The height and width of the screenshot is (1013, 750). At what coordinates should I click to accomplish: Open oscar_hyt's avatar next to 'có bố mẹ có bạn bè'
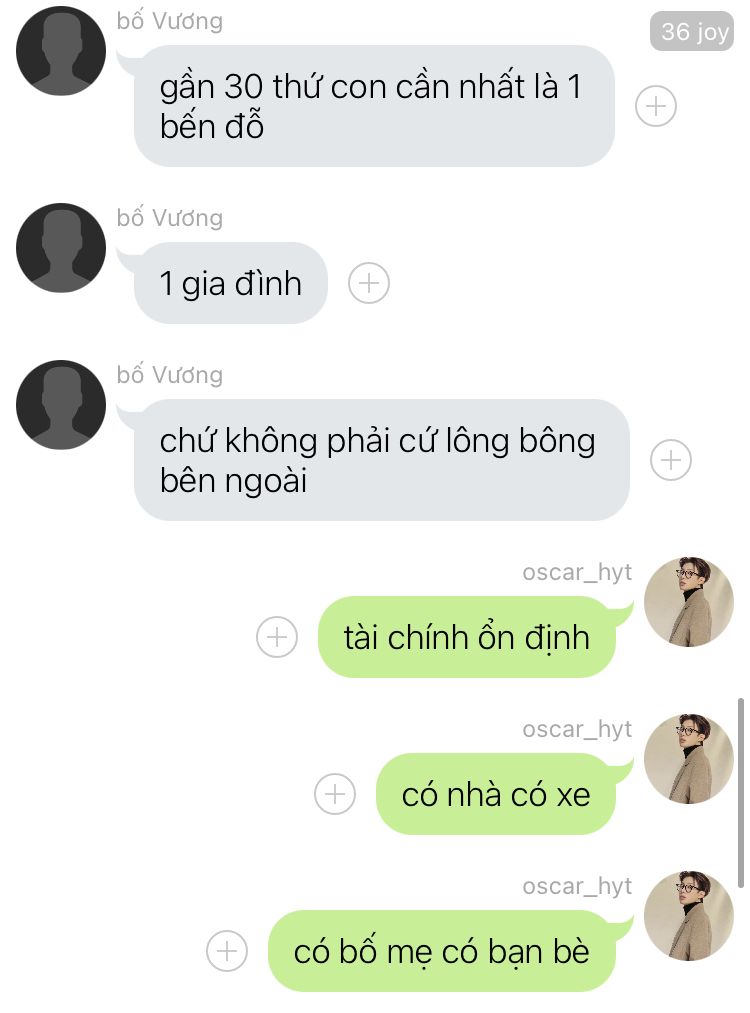[689, 915]
